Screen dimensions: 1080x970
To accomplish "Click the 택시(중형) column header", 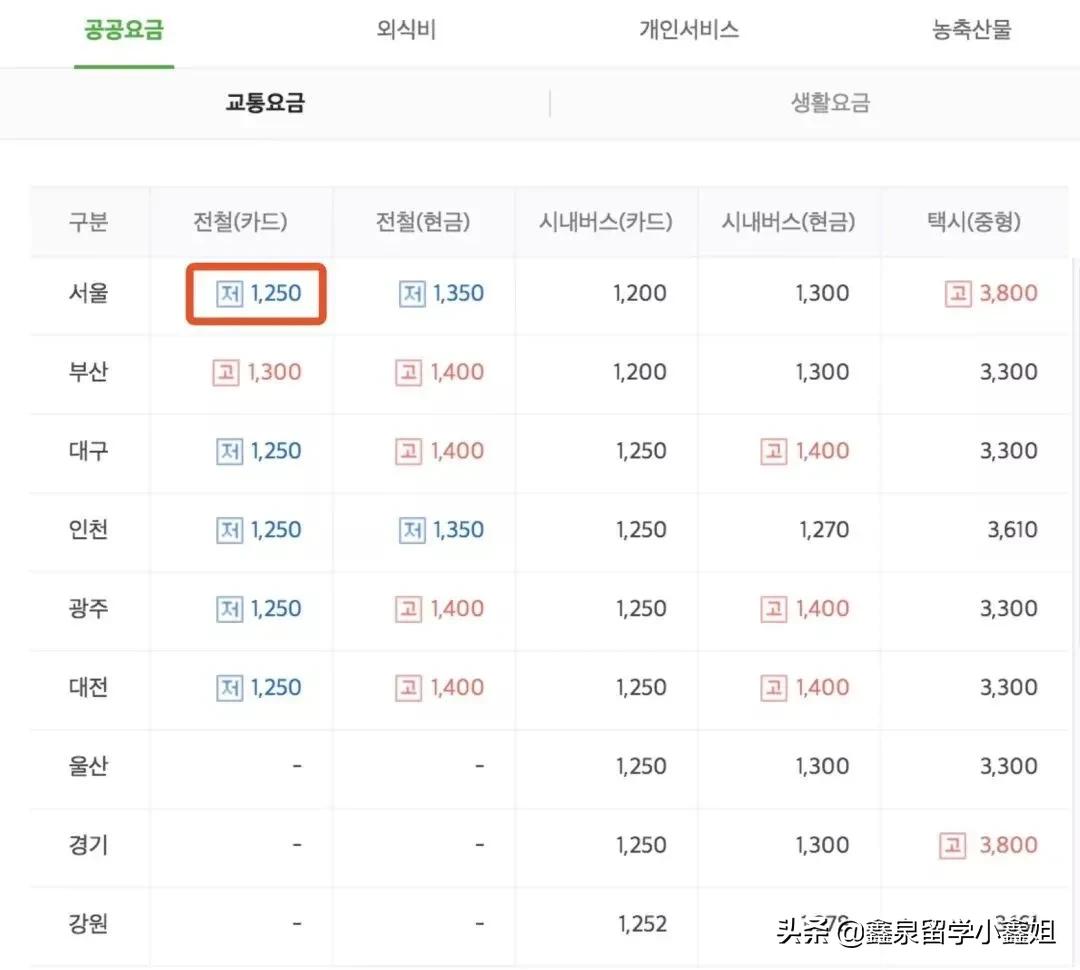I will coord(975,222).
